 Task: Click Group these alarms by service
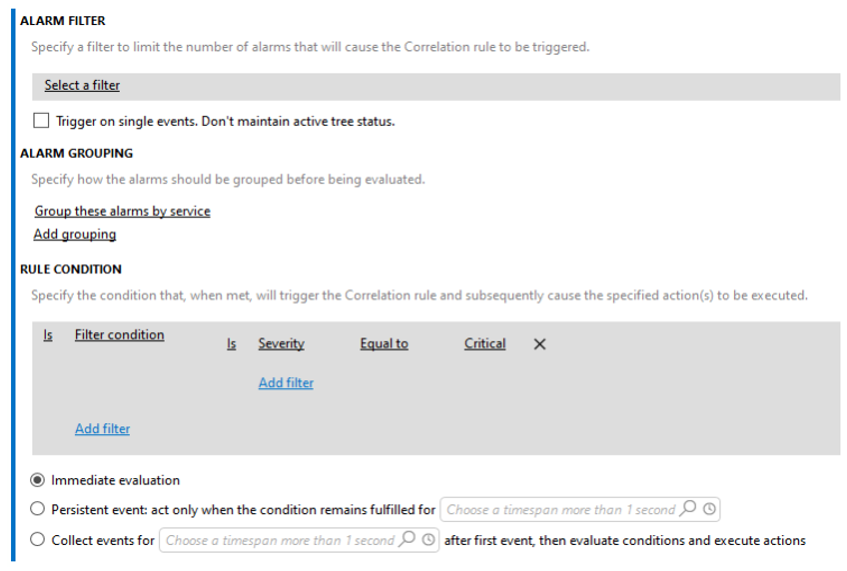pyautogui.click(x=122, y=211)
